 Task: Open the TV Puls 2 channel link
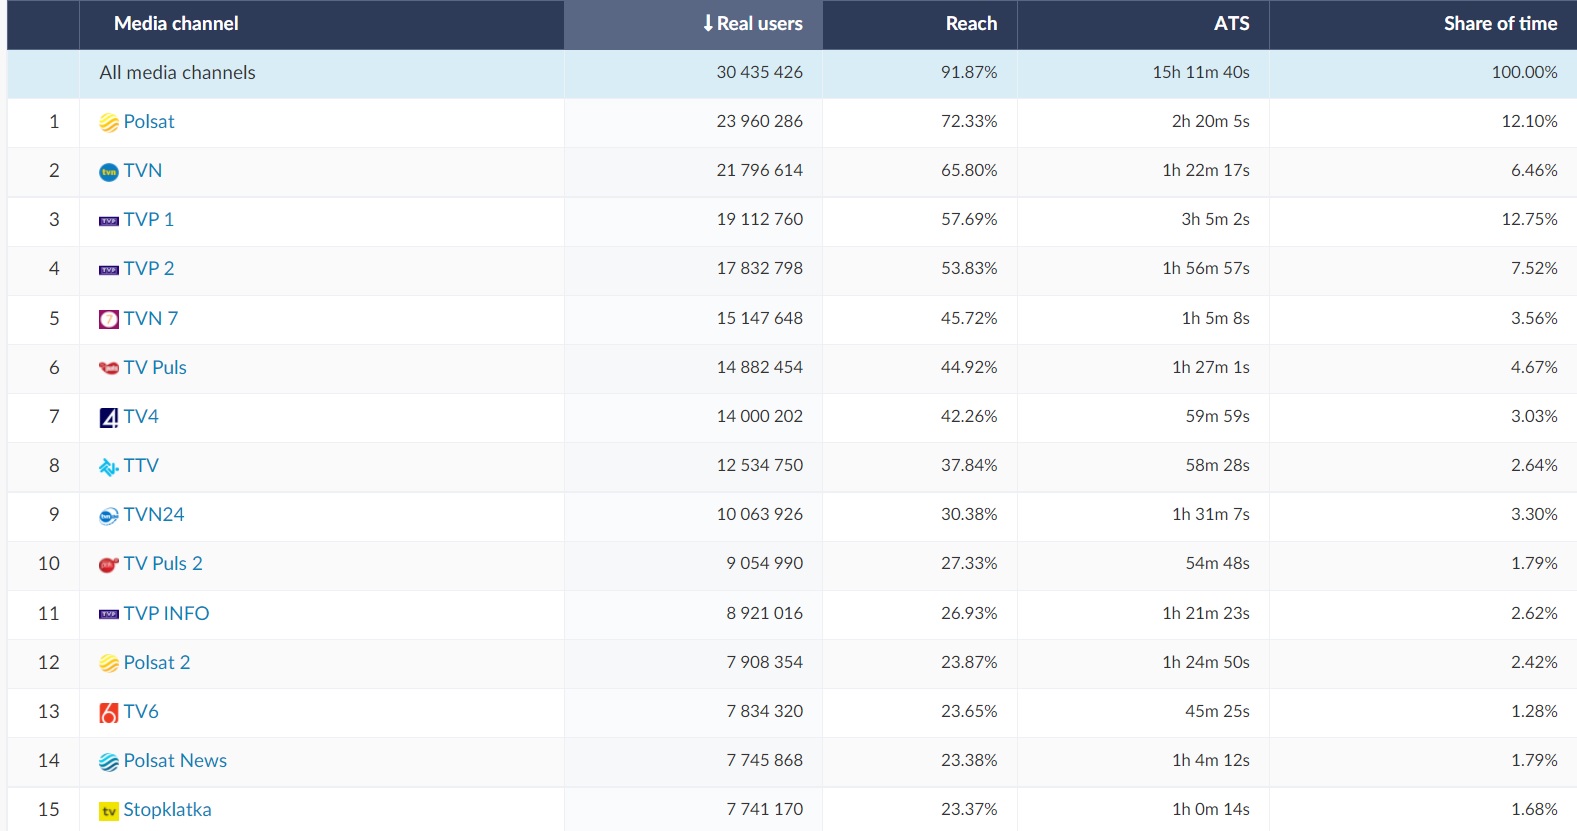click(163, 564)
